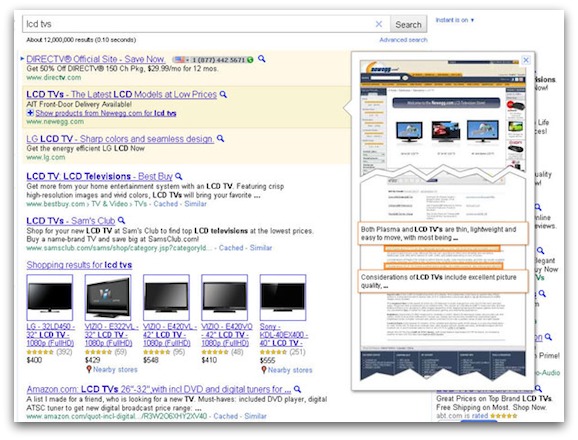The height and width of the screenshot is (440, 578).
Task: Clear the search box with the X icon
Action: (x=379, y=24)
